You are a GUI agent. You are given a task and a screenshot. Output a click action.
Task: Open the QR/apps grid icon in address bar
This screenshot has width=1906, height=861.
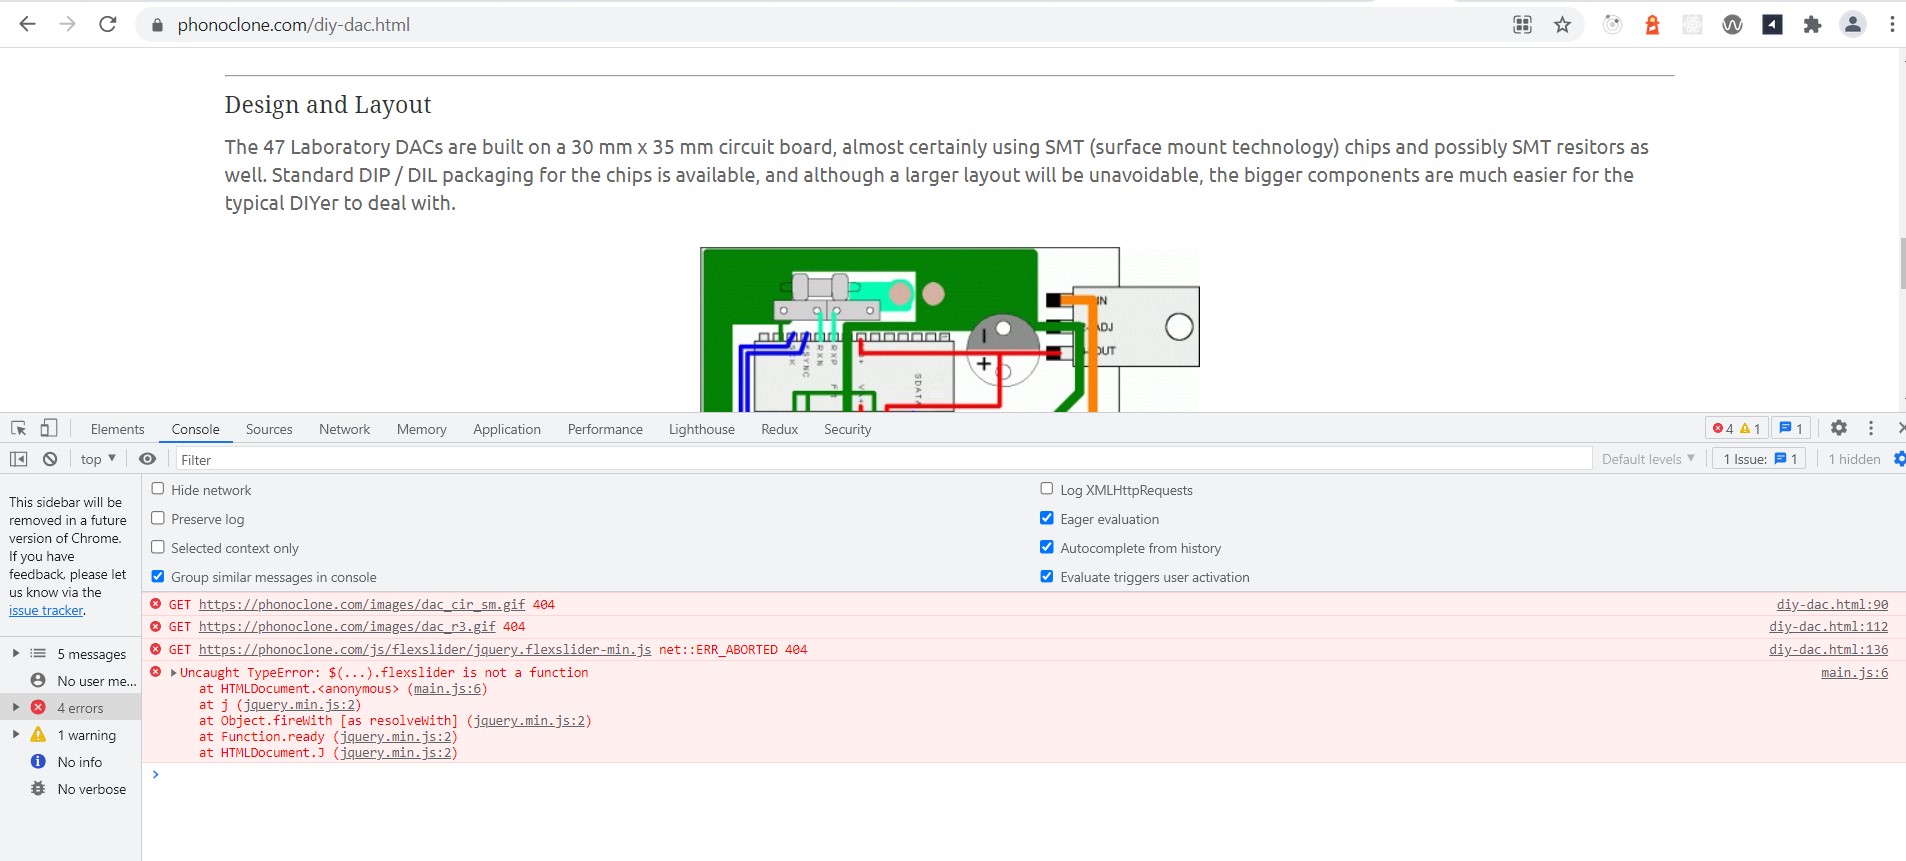(1522, 25)
